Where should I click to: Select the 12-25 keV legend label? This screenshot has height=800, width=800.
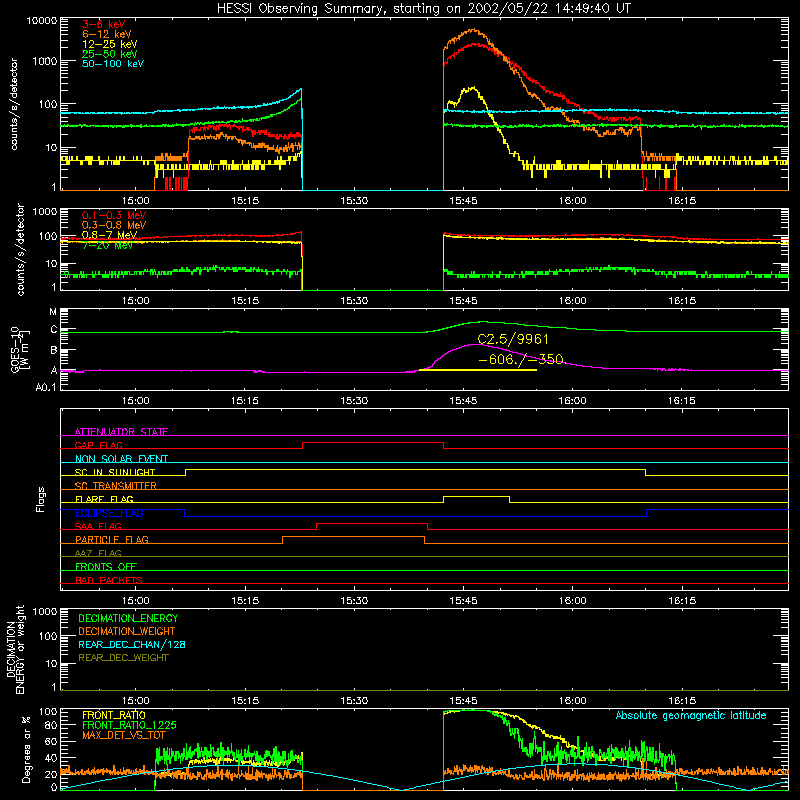[110, 44]
